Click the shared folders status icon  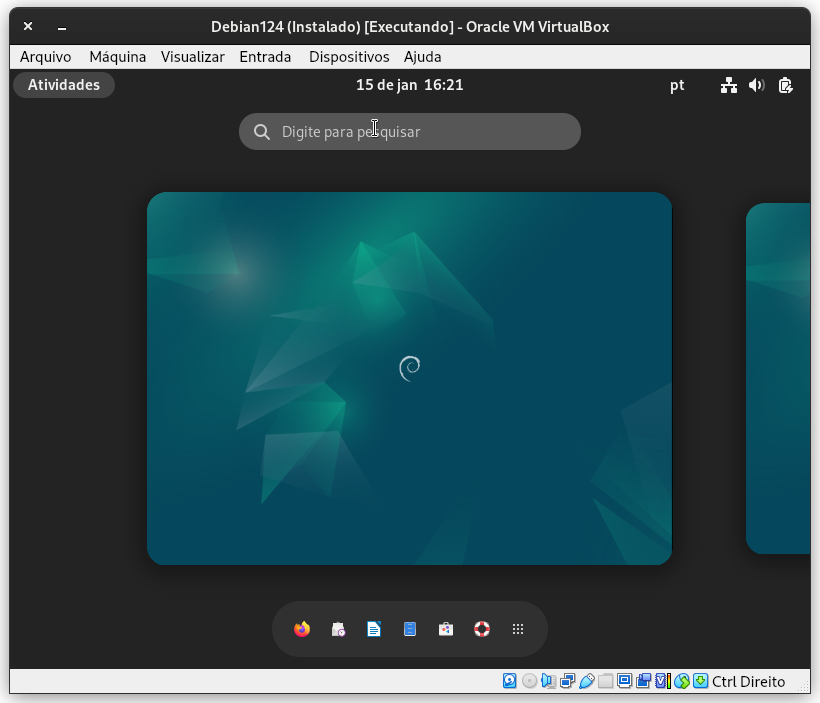606,681
